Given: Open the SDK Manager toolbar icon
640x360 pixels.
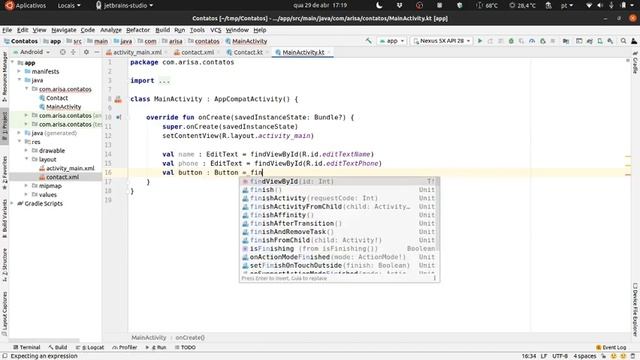Looking at the screenshot, I should [x=610, y=41].
